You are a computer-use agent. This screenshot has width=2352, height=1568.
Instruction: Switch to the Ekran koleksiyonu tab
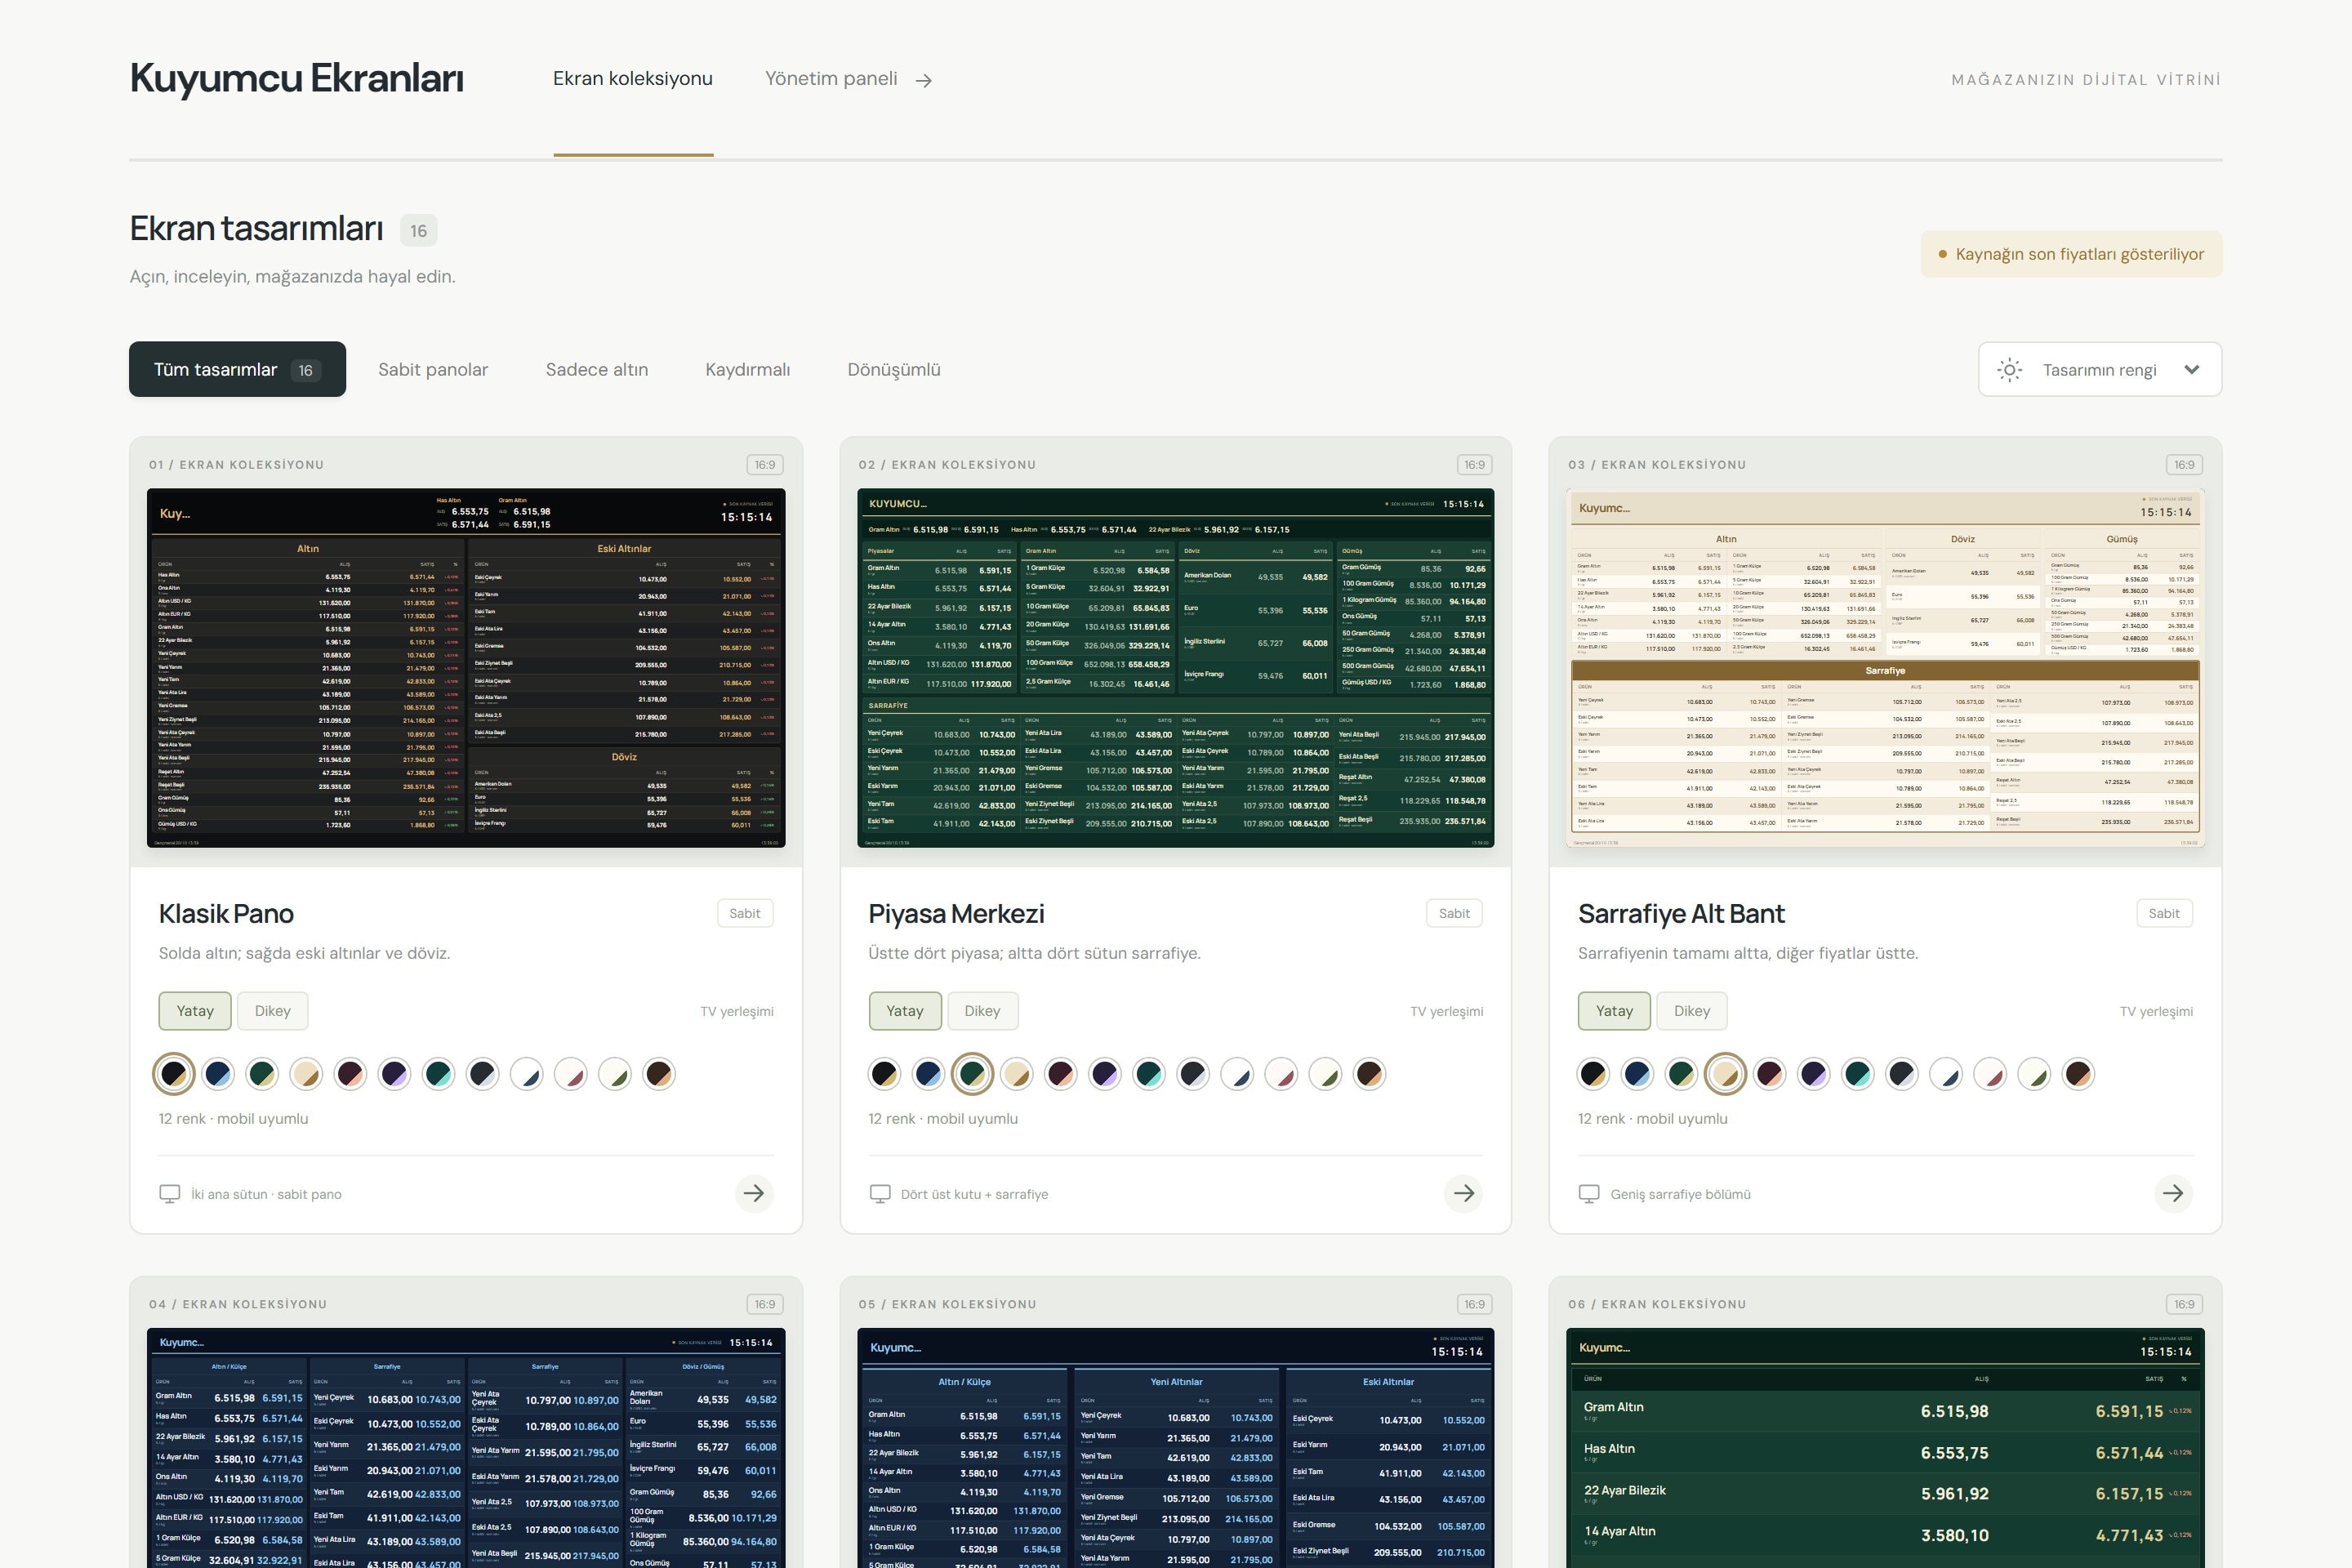[x=633, y=79]
